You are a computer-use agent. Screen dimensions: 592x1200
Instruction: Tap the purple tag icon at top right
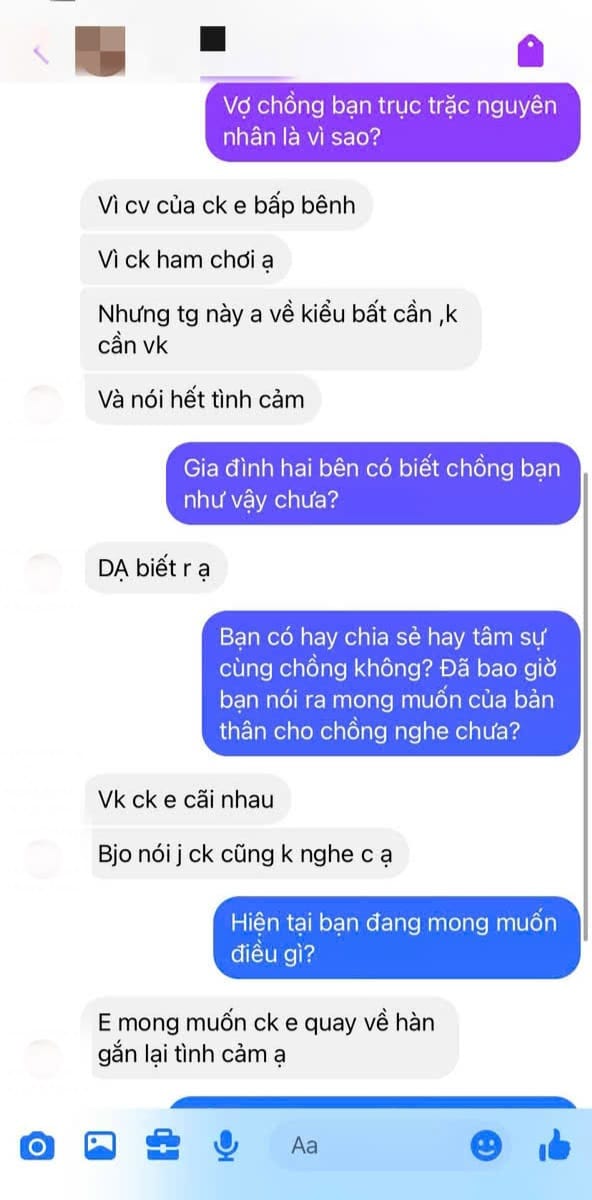530,50
